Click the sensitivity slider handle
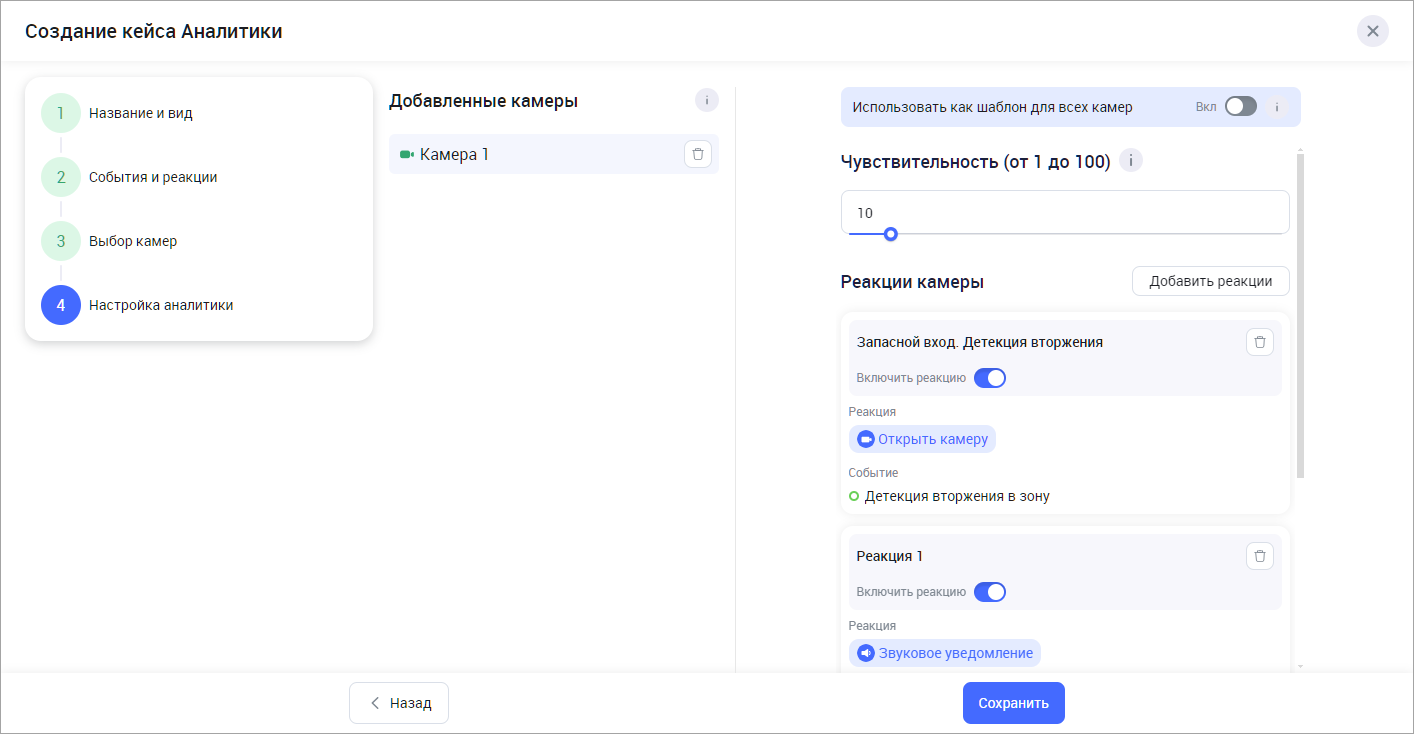The image size is (1414, 734). point(890,234)
